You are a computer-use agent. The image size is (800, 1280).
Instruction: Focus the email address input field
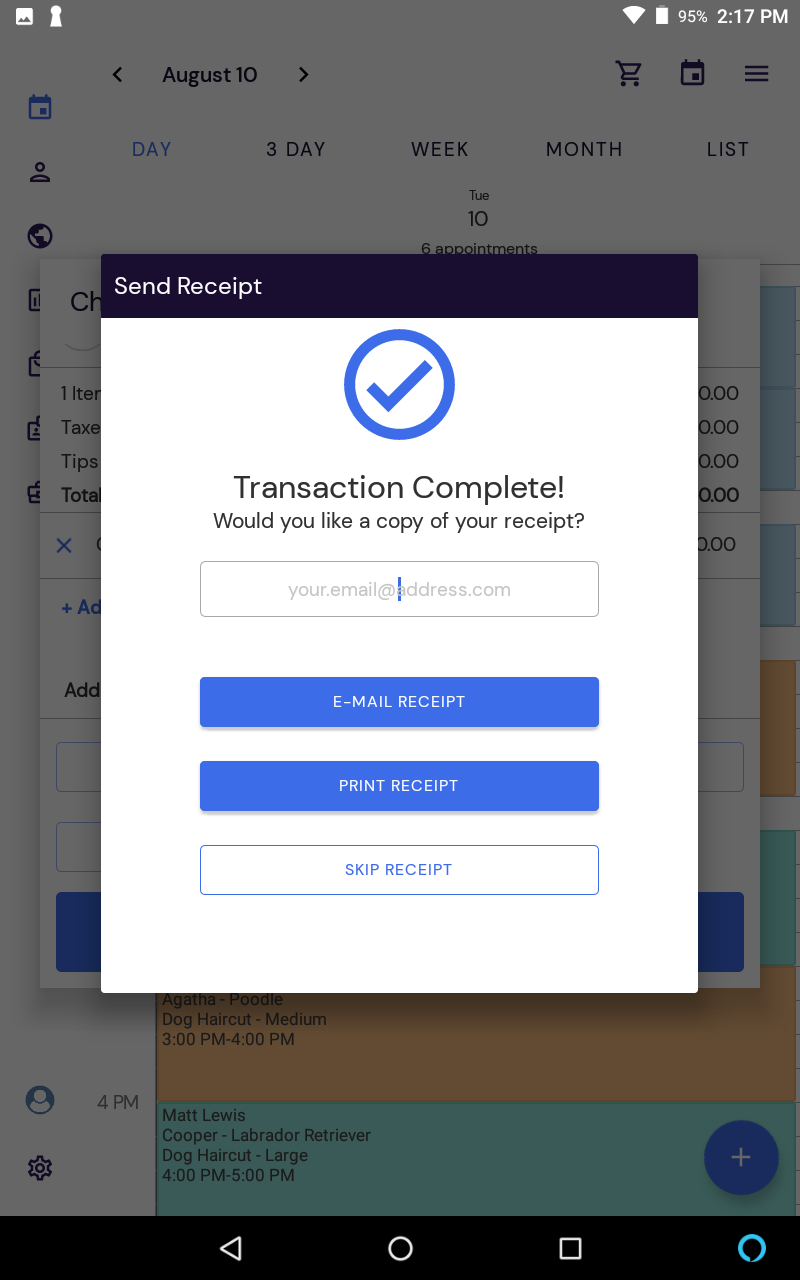point(399,589)
